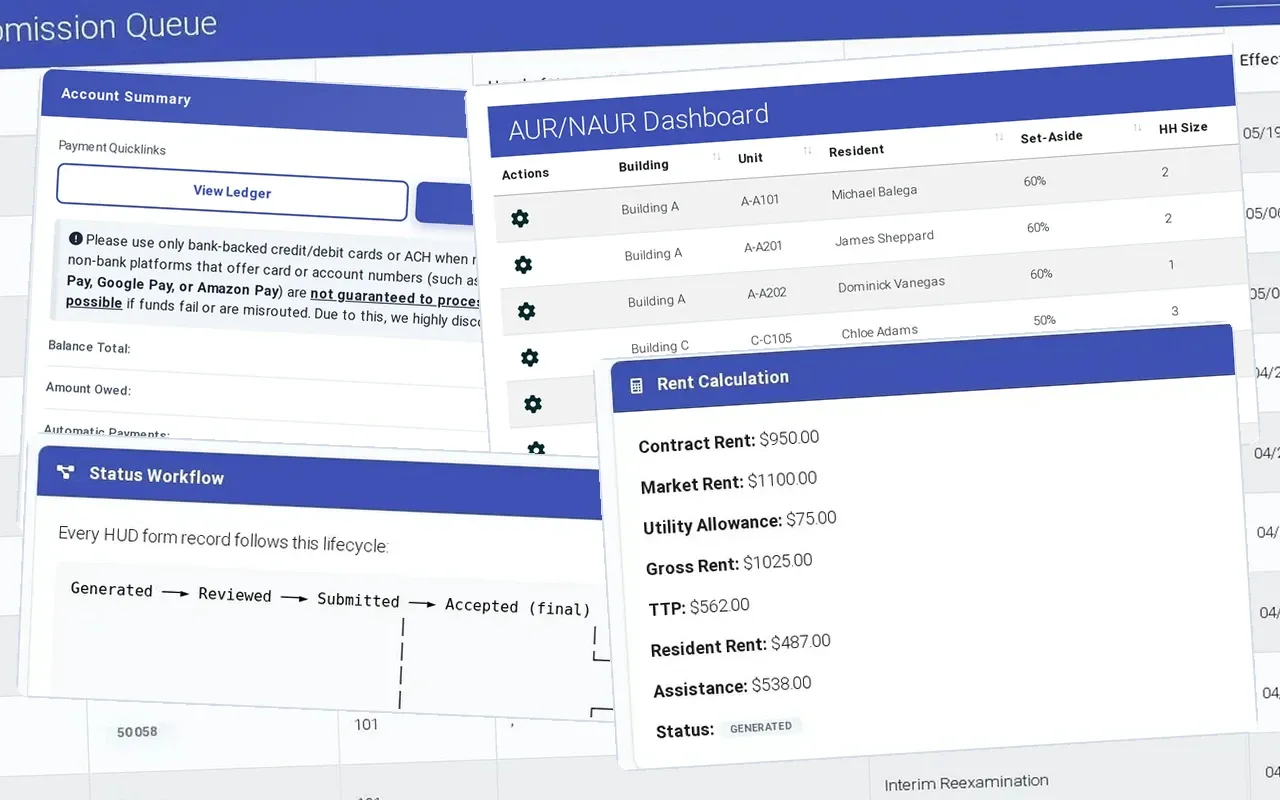1280x800 pixels.
Task: Select unit A-A101 cell
Action: [760, 200]
